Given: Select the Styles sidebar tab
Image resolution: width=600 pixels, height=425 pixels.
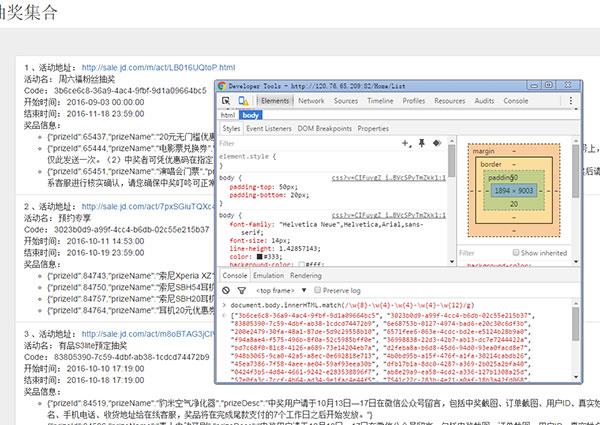Looking at the screenshot, I should coord(231,129).
